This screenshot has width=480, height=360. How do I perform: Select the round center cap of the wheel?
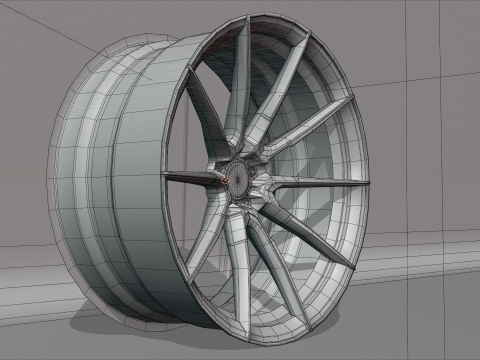click(x=238, y=178)
